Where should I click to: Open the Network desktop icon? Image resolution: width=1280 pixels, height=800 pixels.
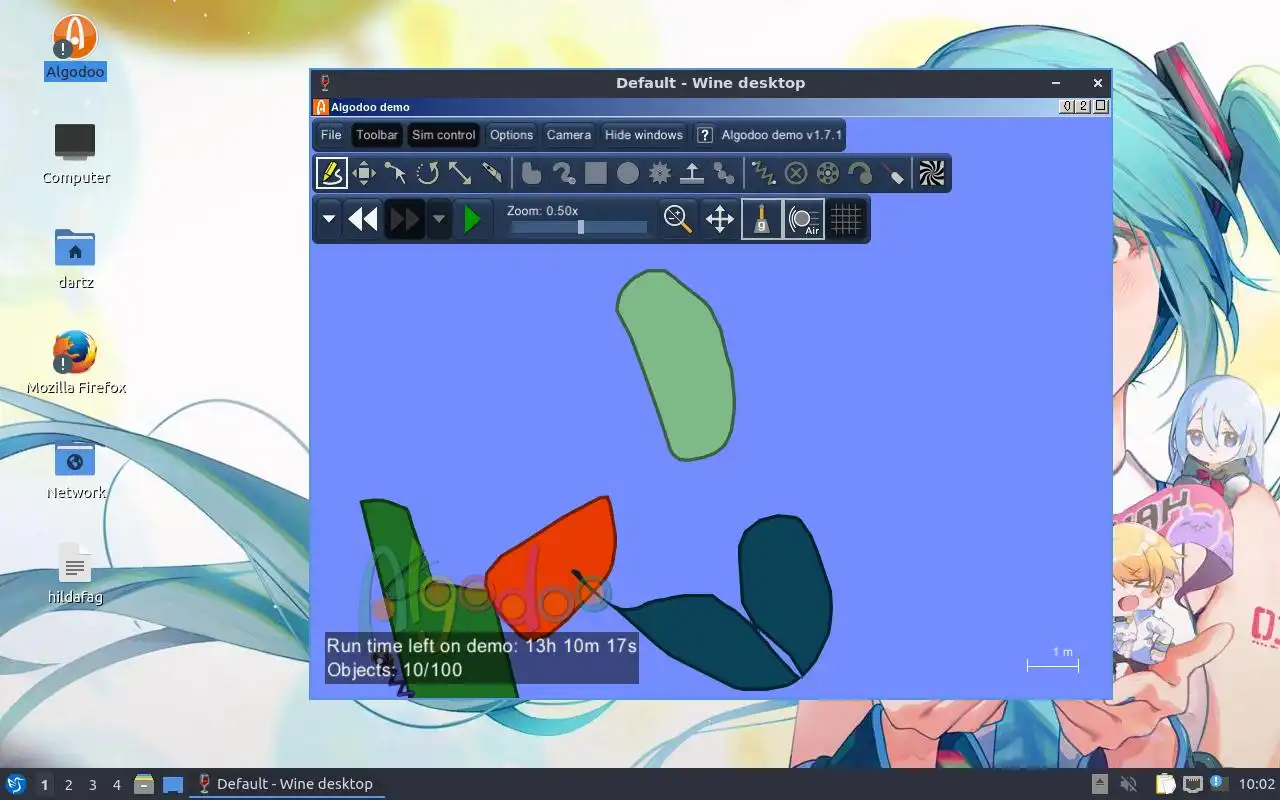click(76, 468)
